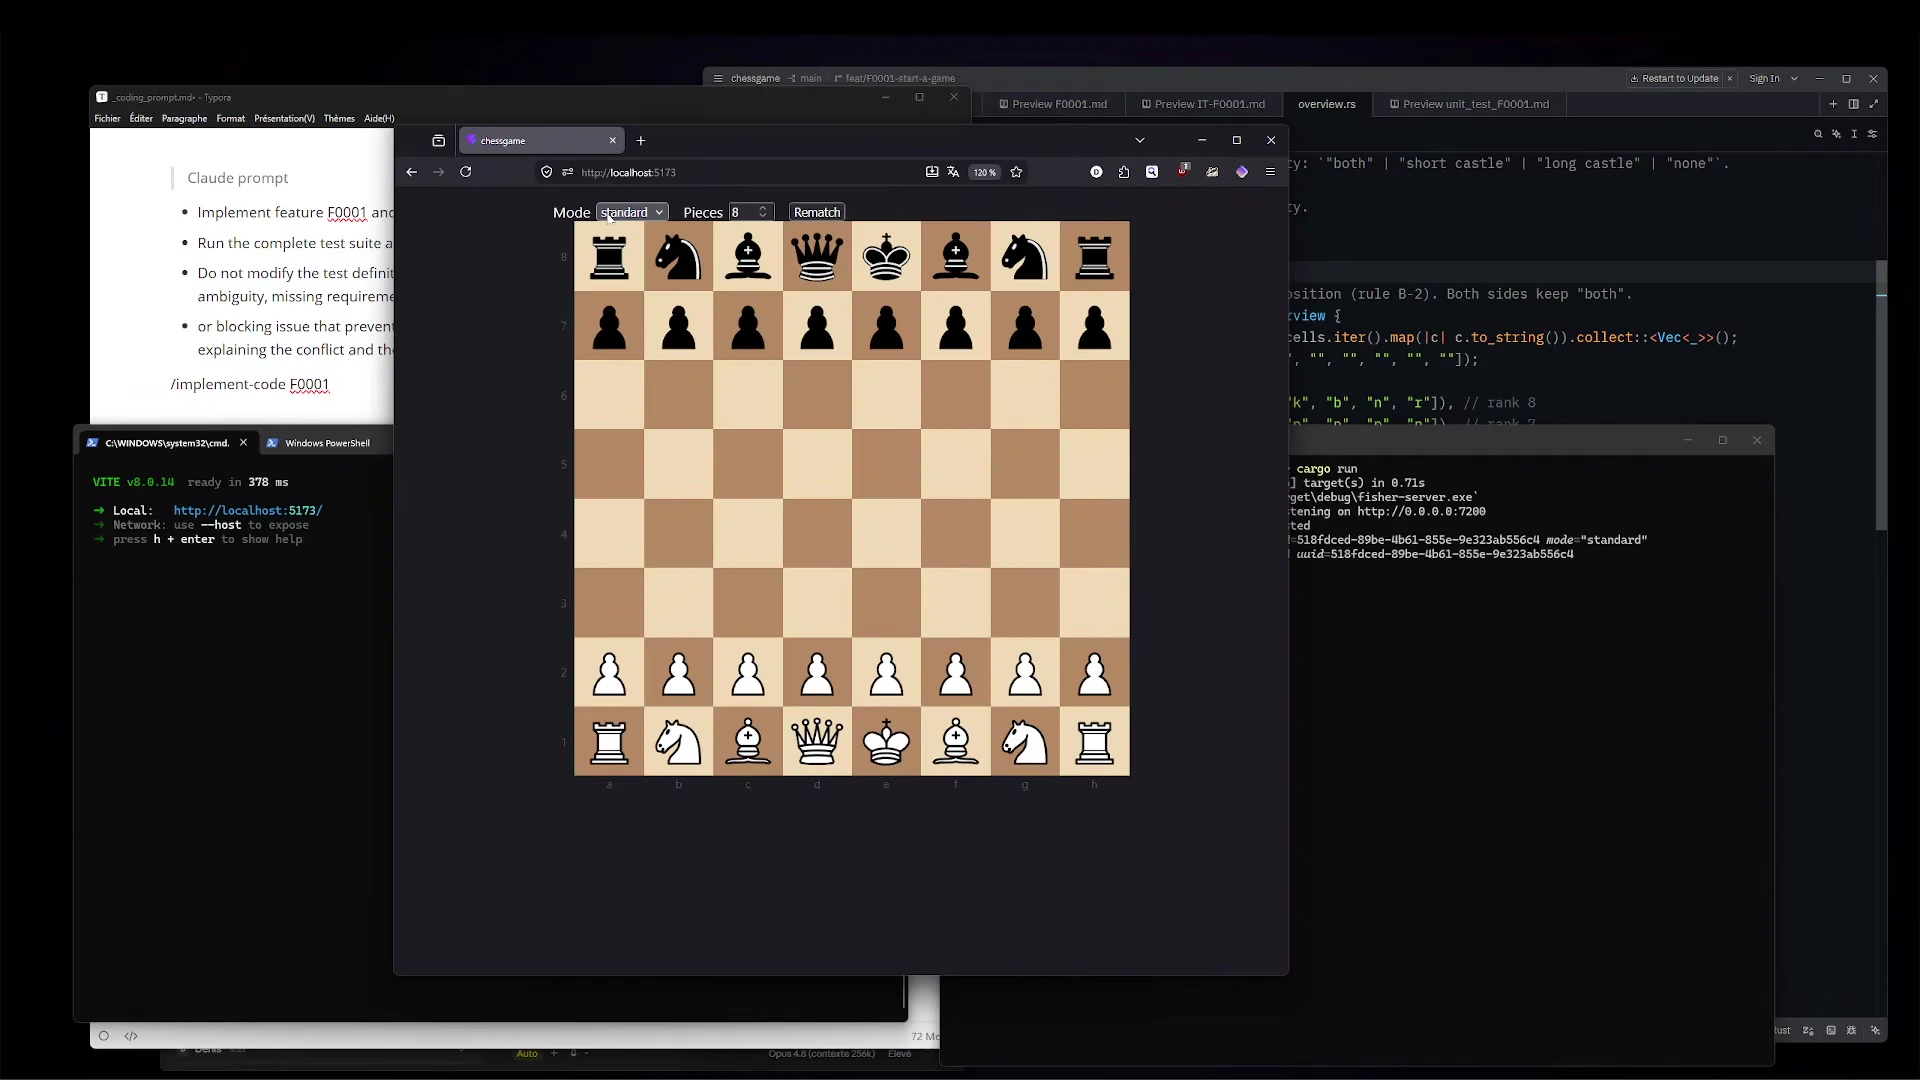Open the tab groups icon in browser
The image size is (1920, 1080).
pos(438,141)
